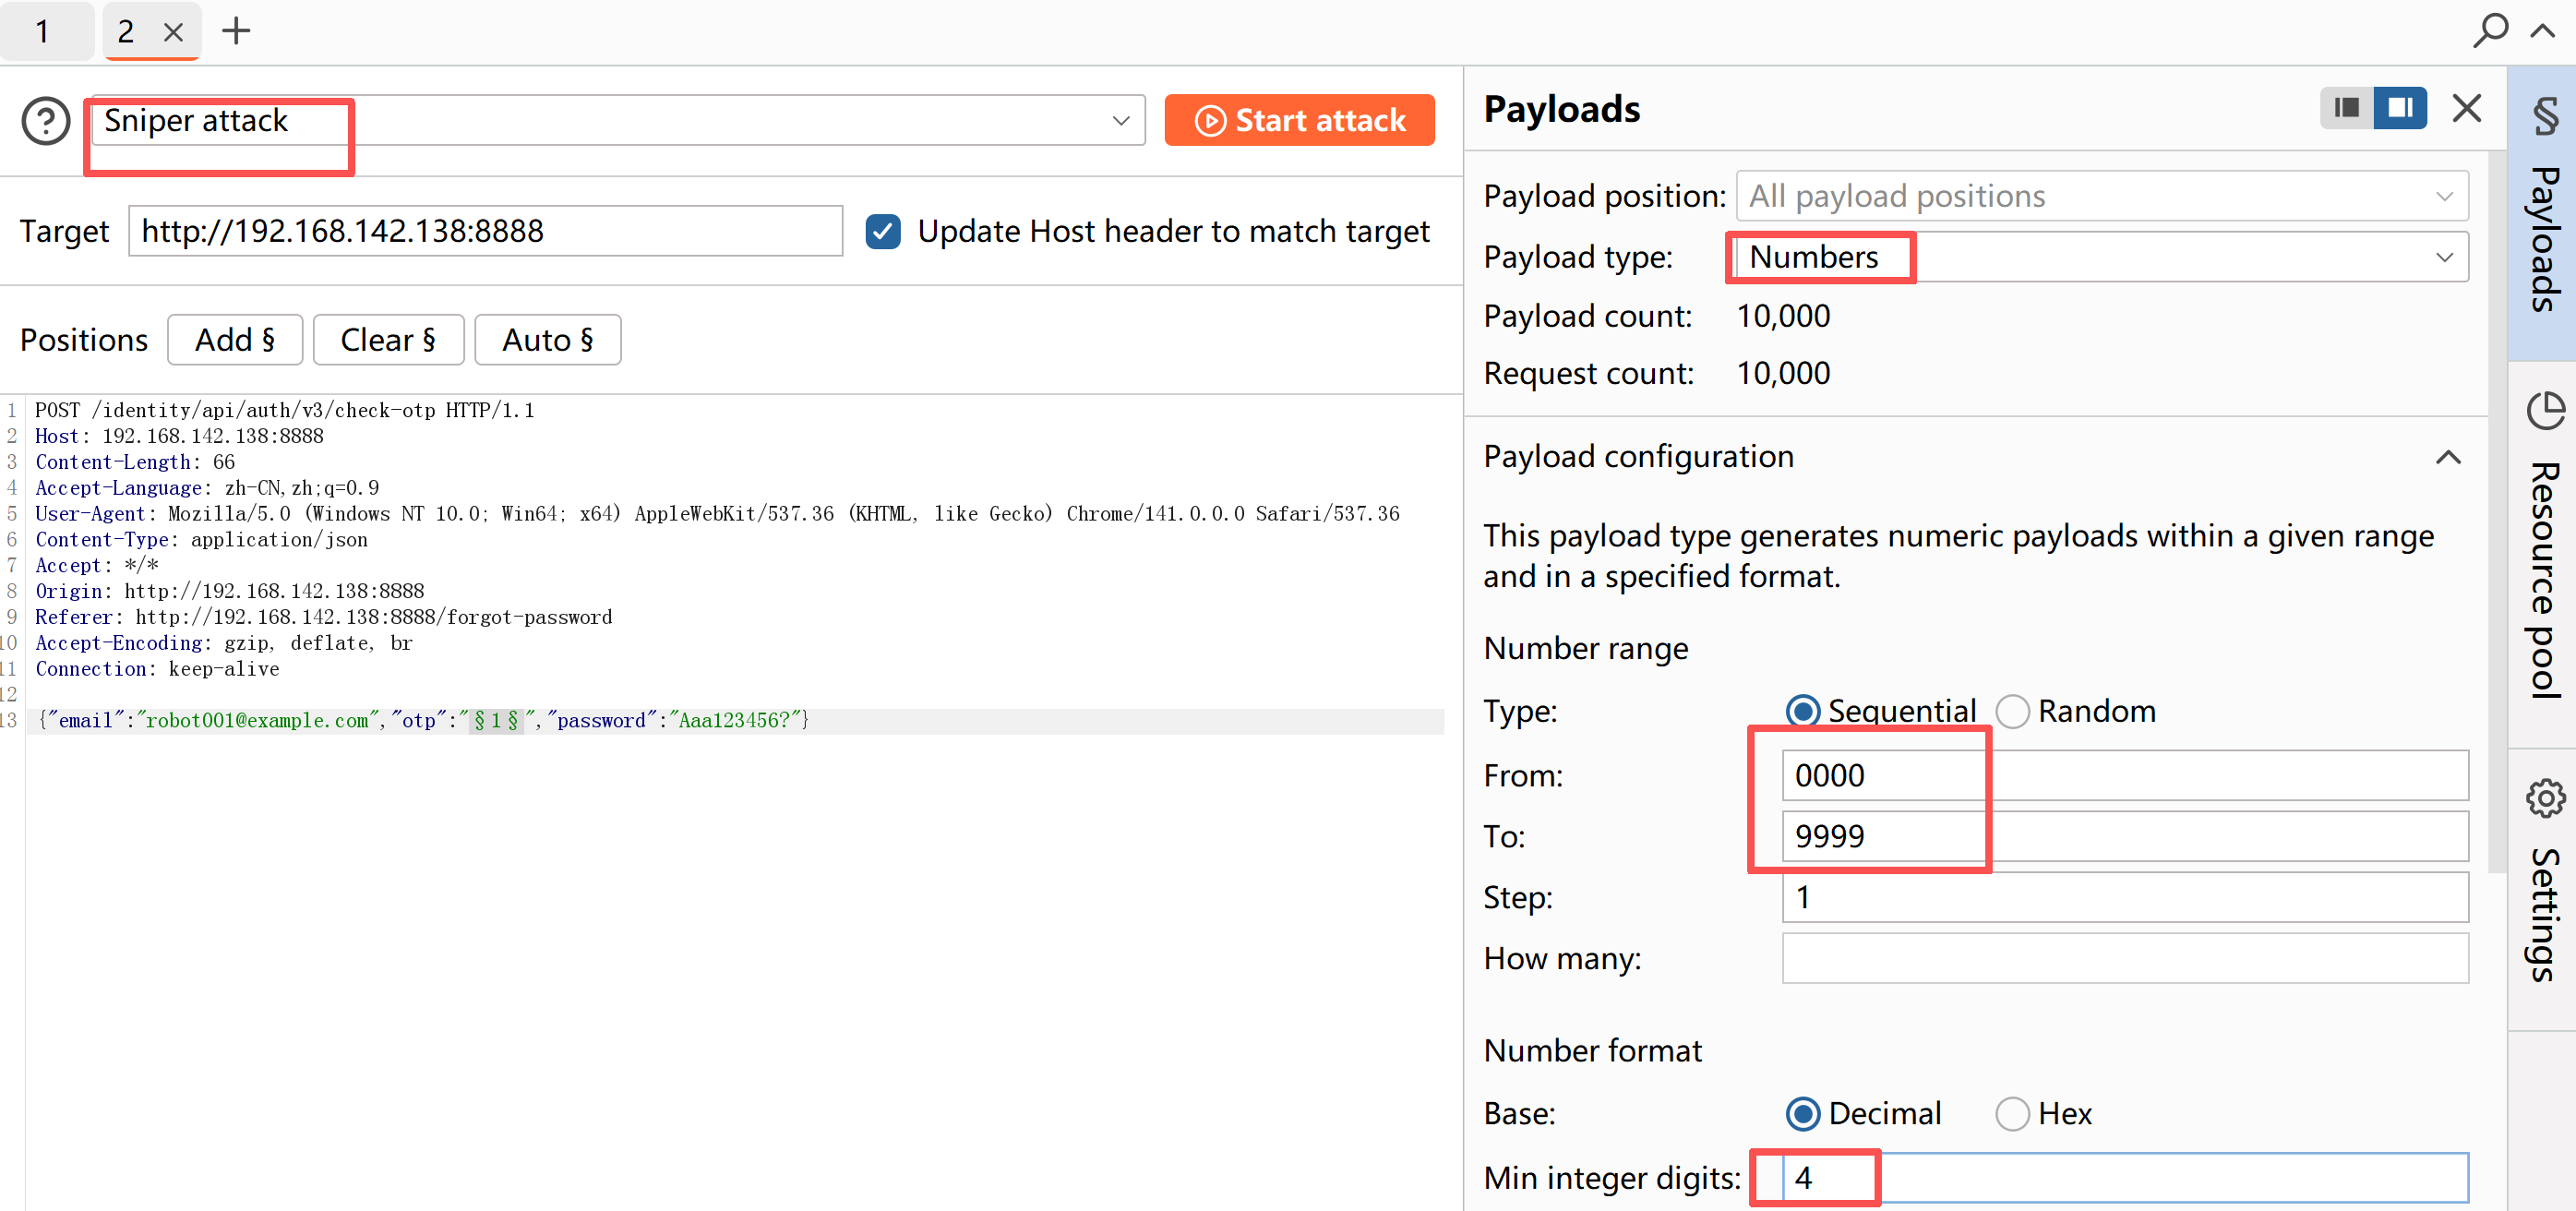Click the How many input field
The height and width of the screenshot is (1211, 2576).
coord(2124,958)
